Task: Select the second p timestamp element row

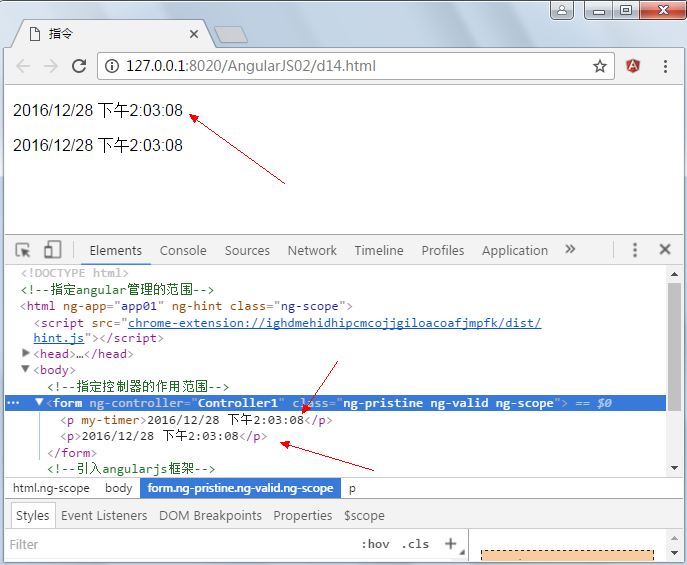Action: point(163,437)
